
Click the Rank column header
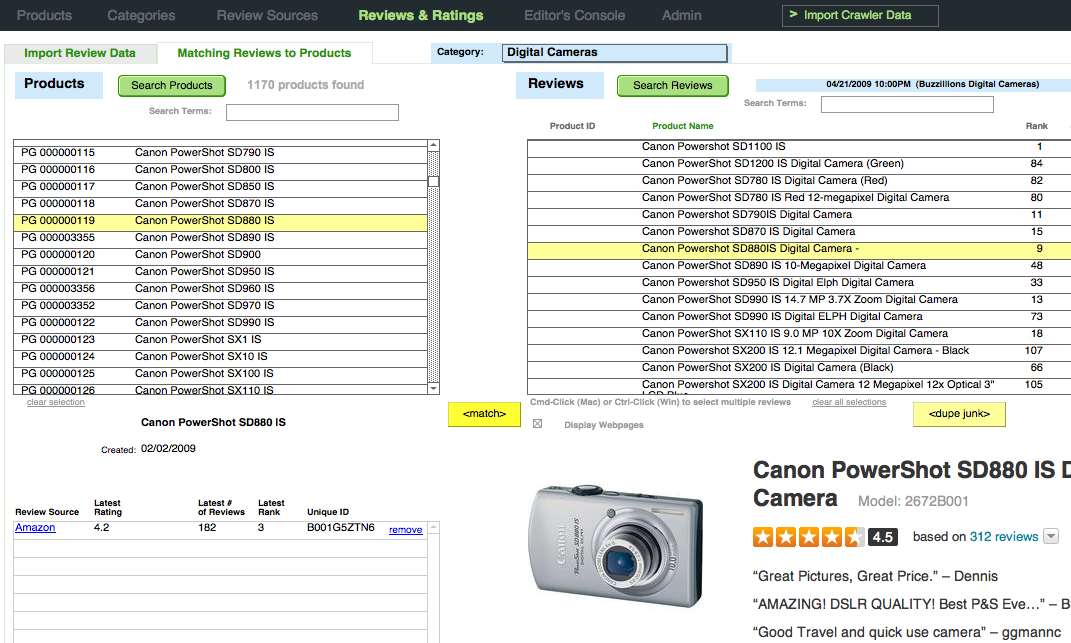[x=1036, y=126]
